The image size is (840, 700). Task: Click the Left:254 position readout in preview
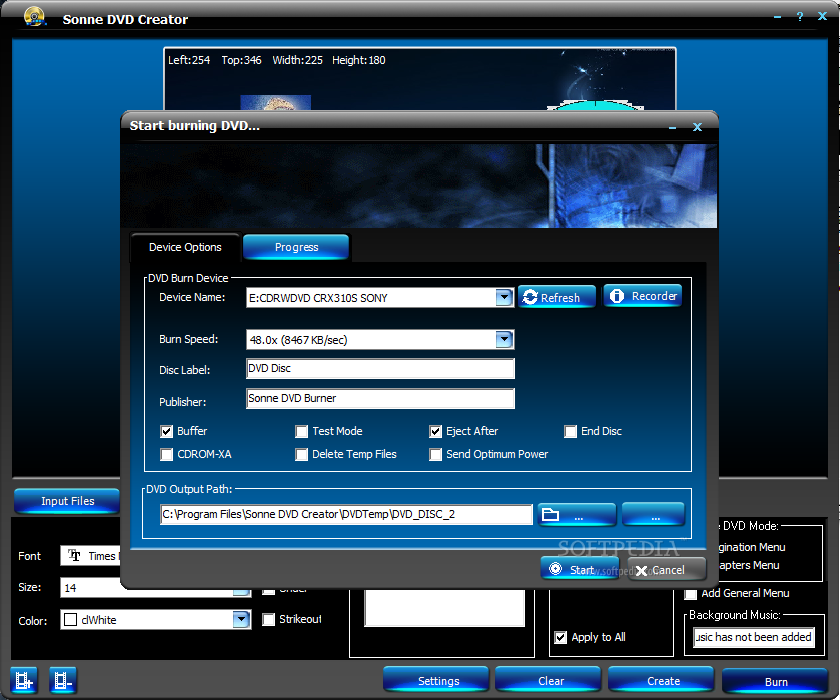coord(189,60)
